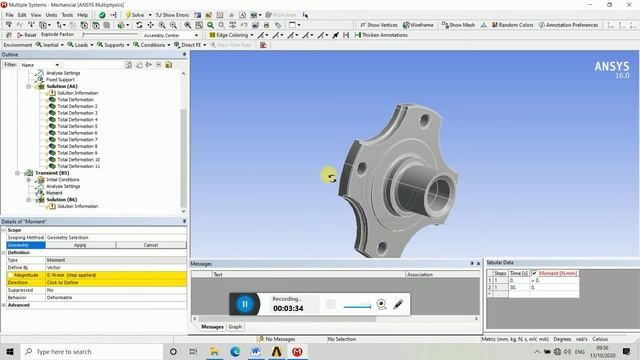Open the Tools menu

point(67,15)
